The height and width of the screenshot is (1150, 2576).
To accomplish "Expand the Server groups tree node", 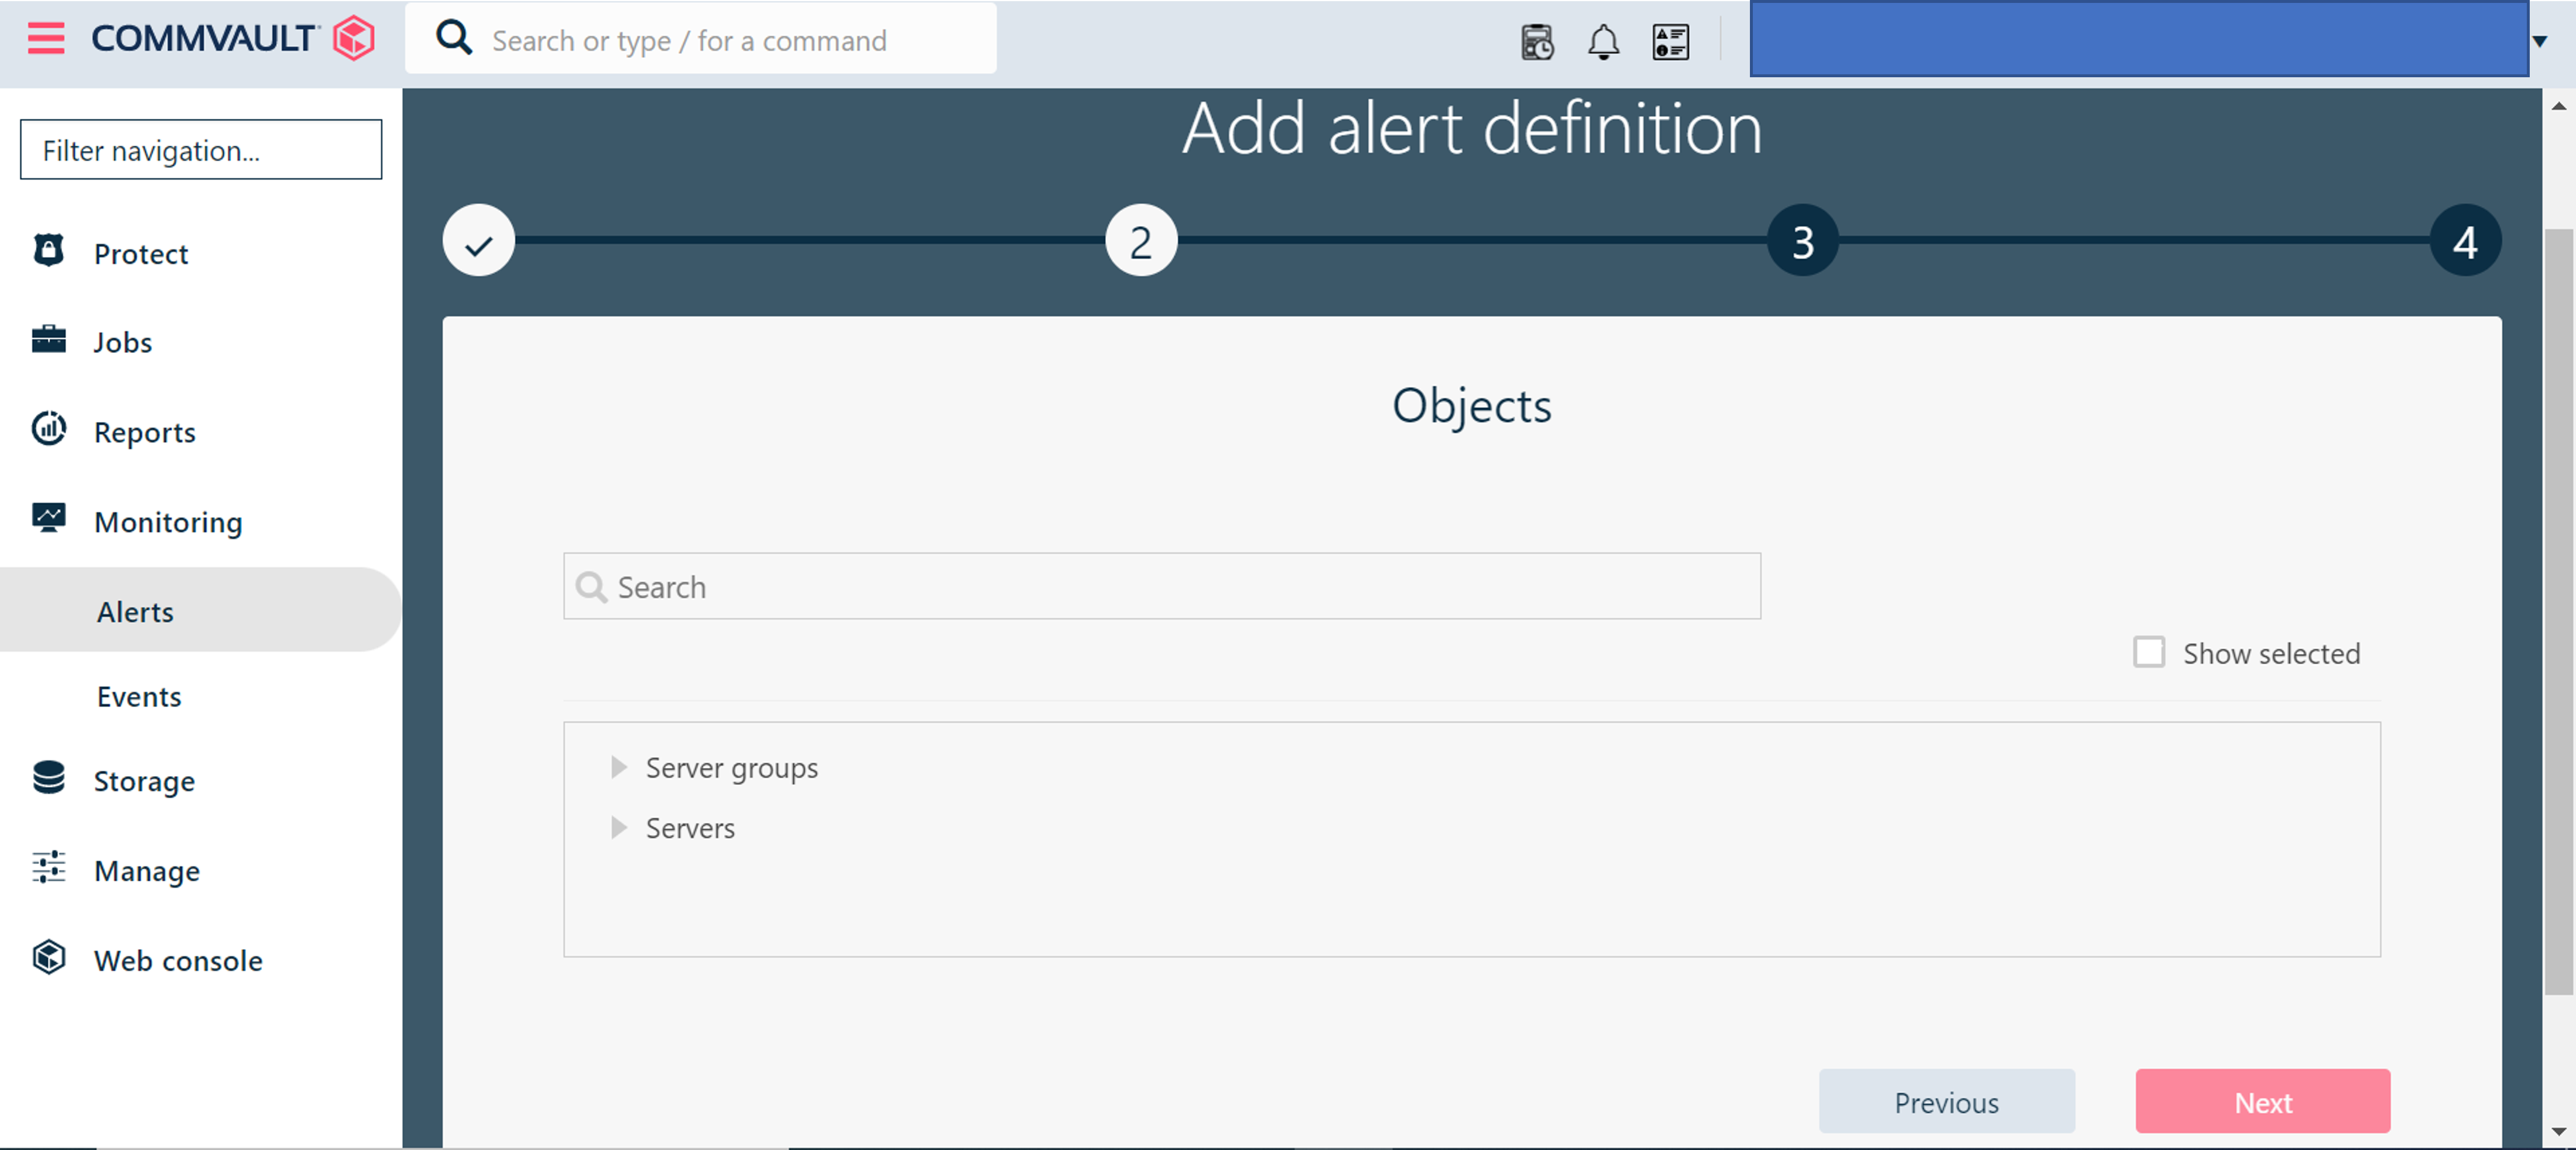I will (619, 767).
